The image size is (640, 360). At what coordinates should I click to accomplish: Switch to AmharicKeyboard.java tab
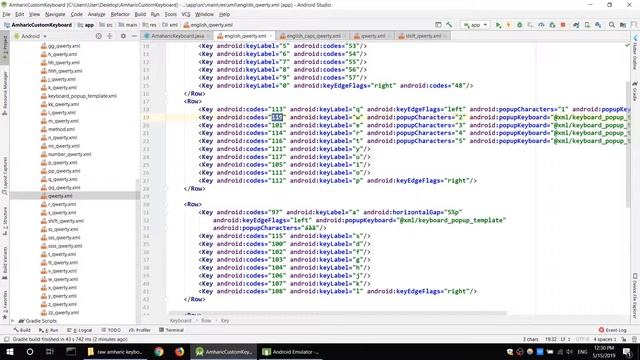(178, 36)
